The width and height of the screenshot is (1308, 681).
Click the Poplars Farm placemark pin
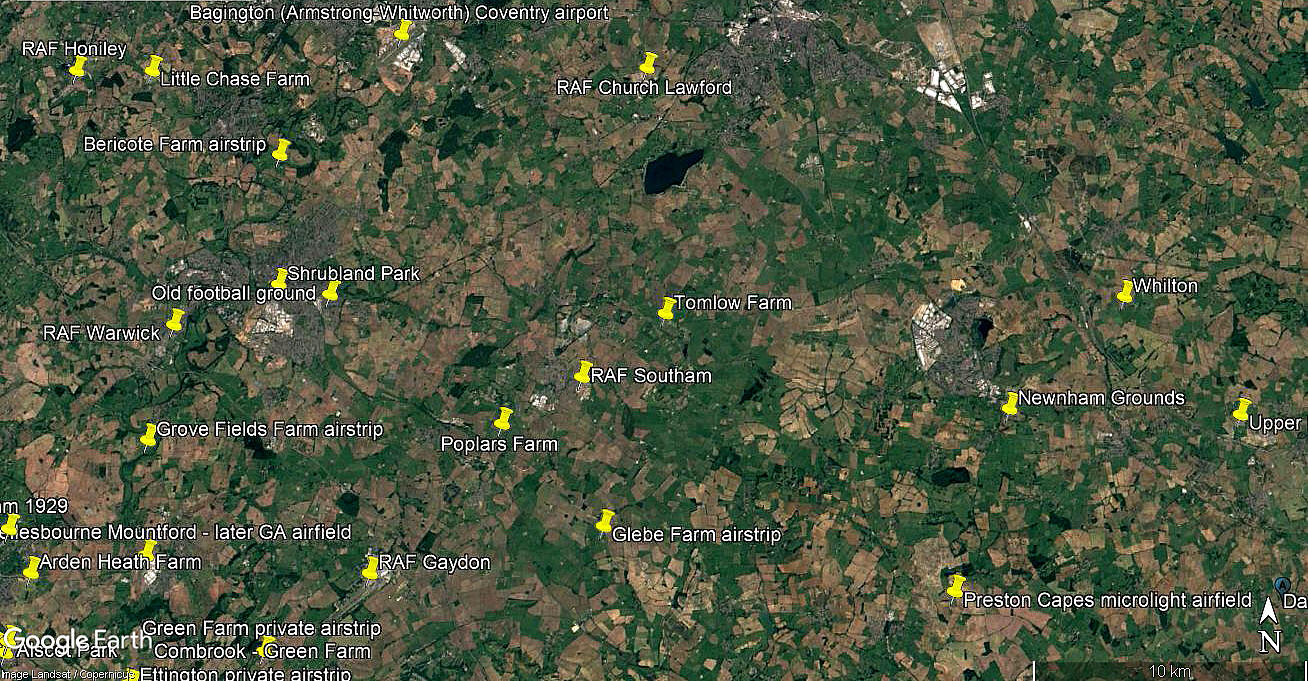pyautogui.click(x=503, y=419)
